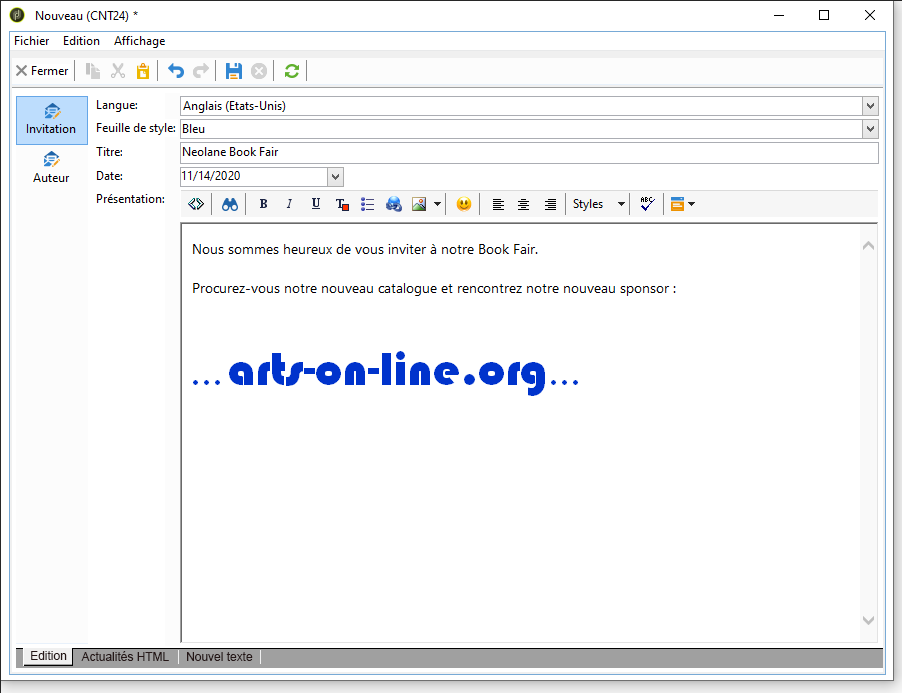Open the Langue dropdown arrow
902x693 pixels.
point(870,106)
